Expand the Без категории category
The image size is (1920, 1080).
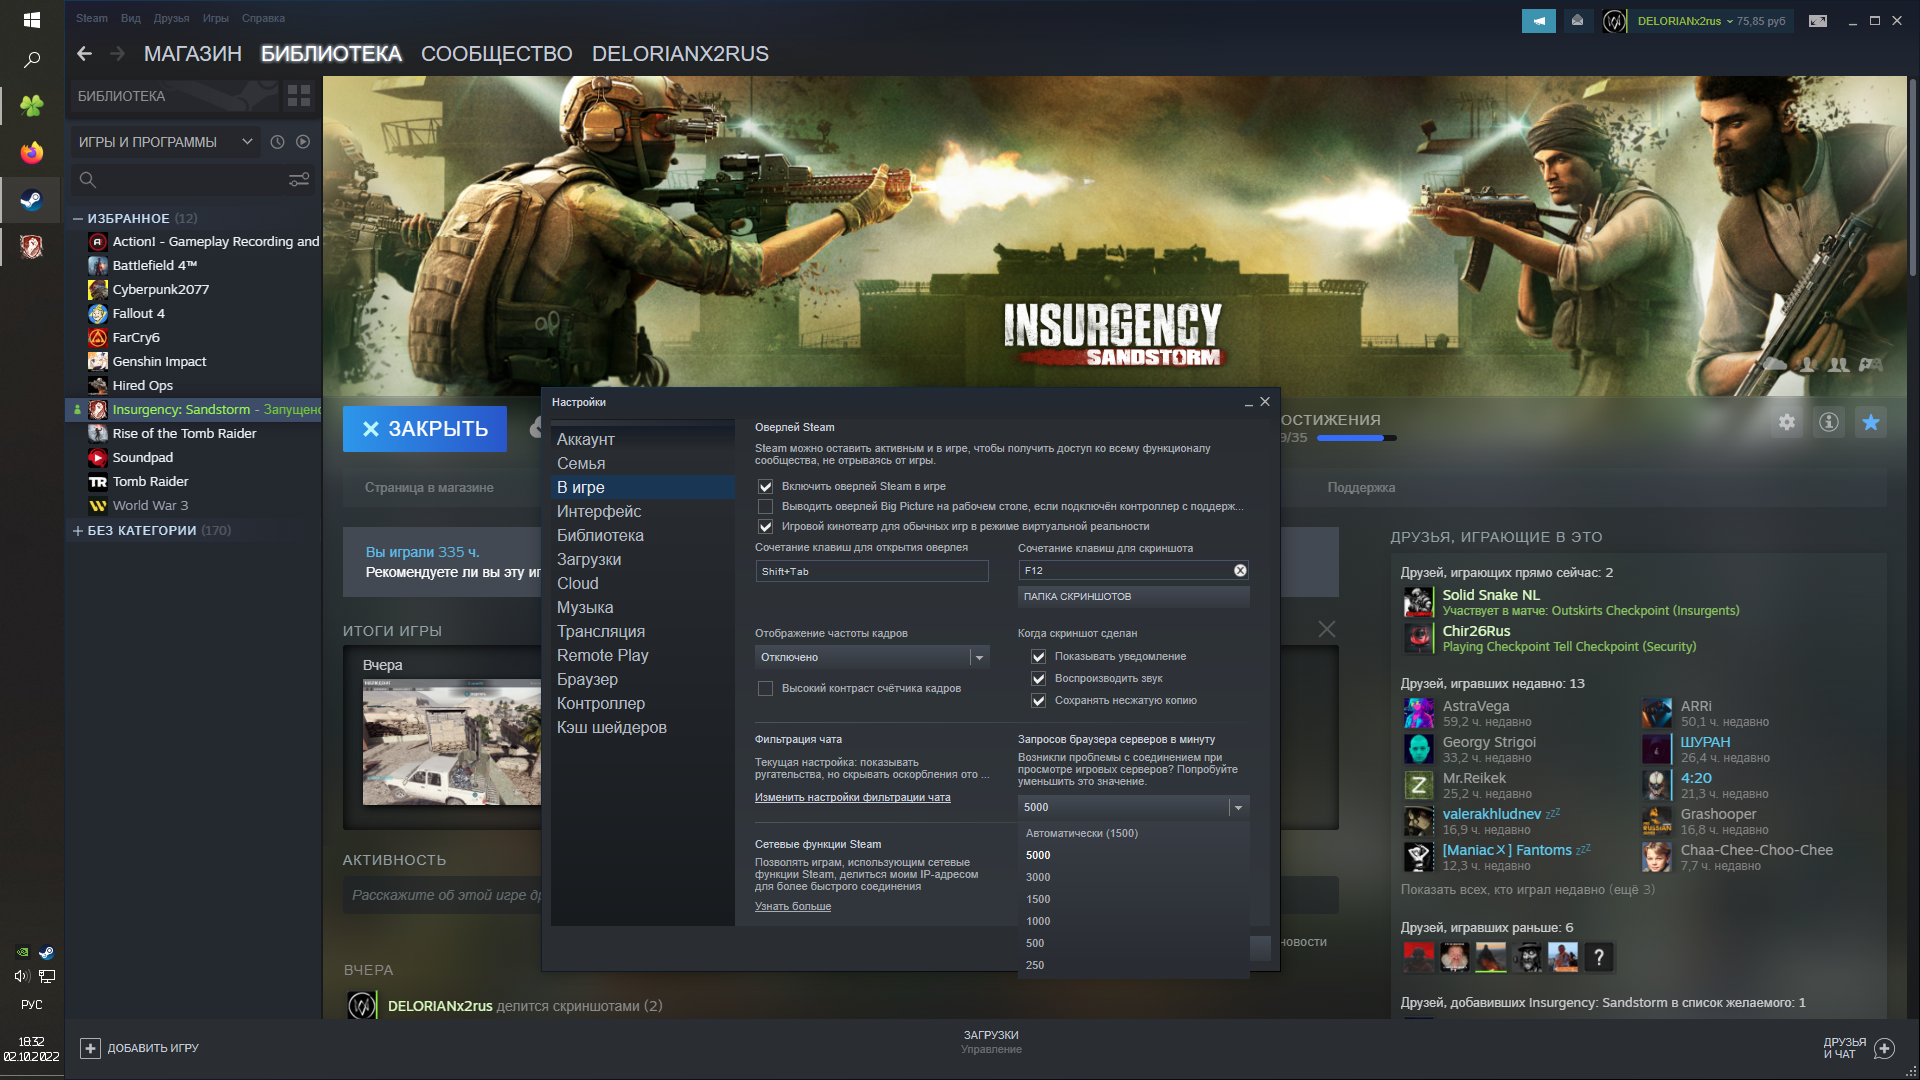pyautogui.click(x=78, y=530)
